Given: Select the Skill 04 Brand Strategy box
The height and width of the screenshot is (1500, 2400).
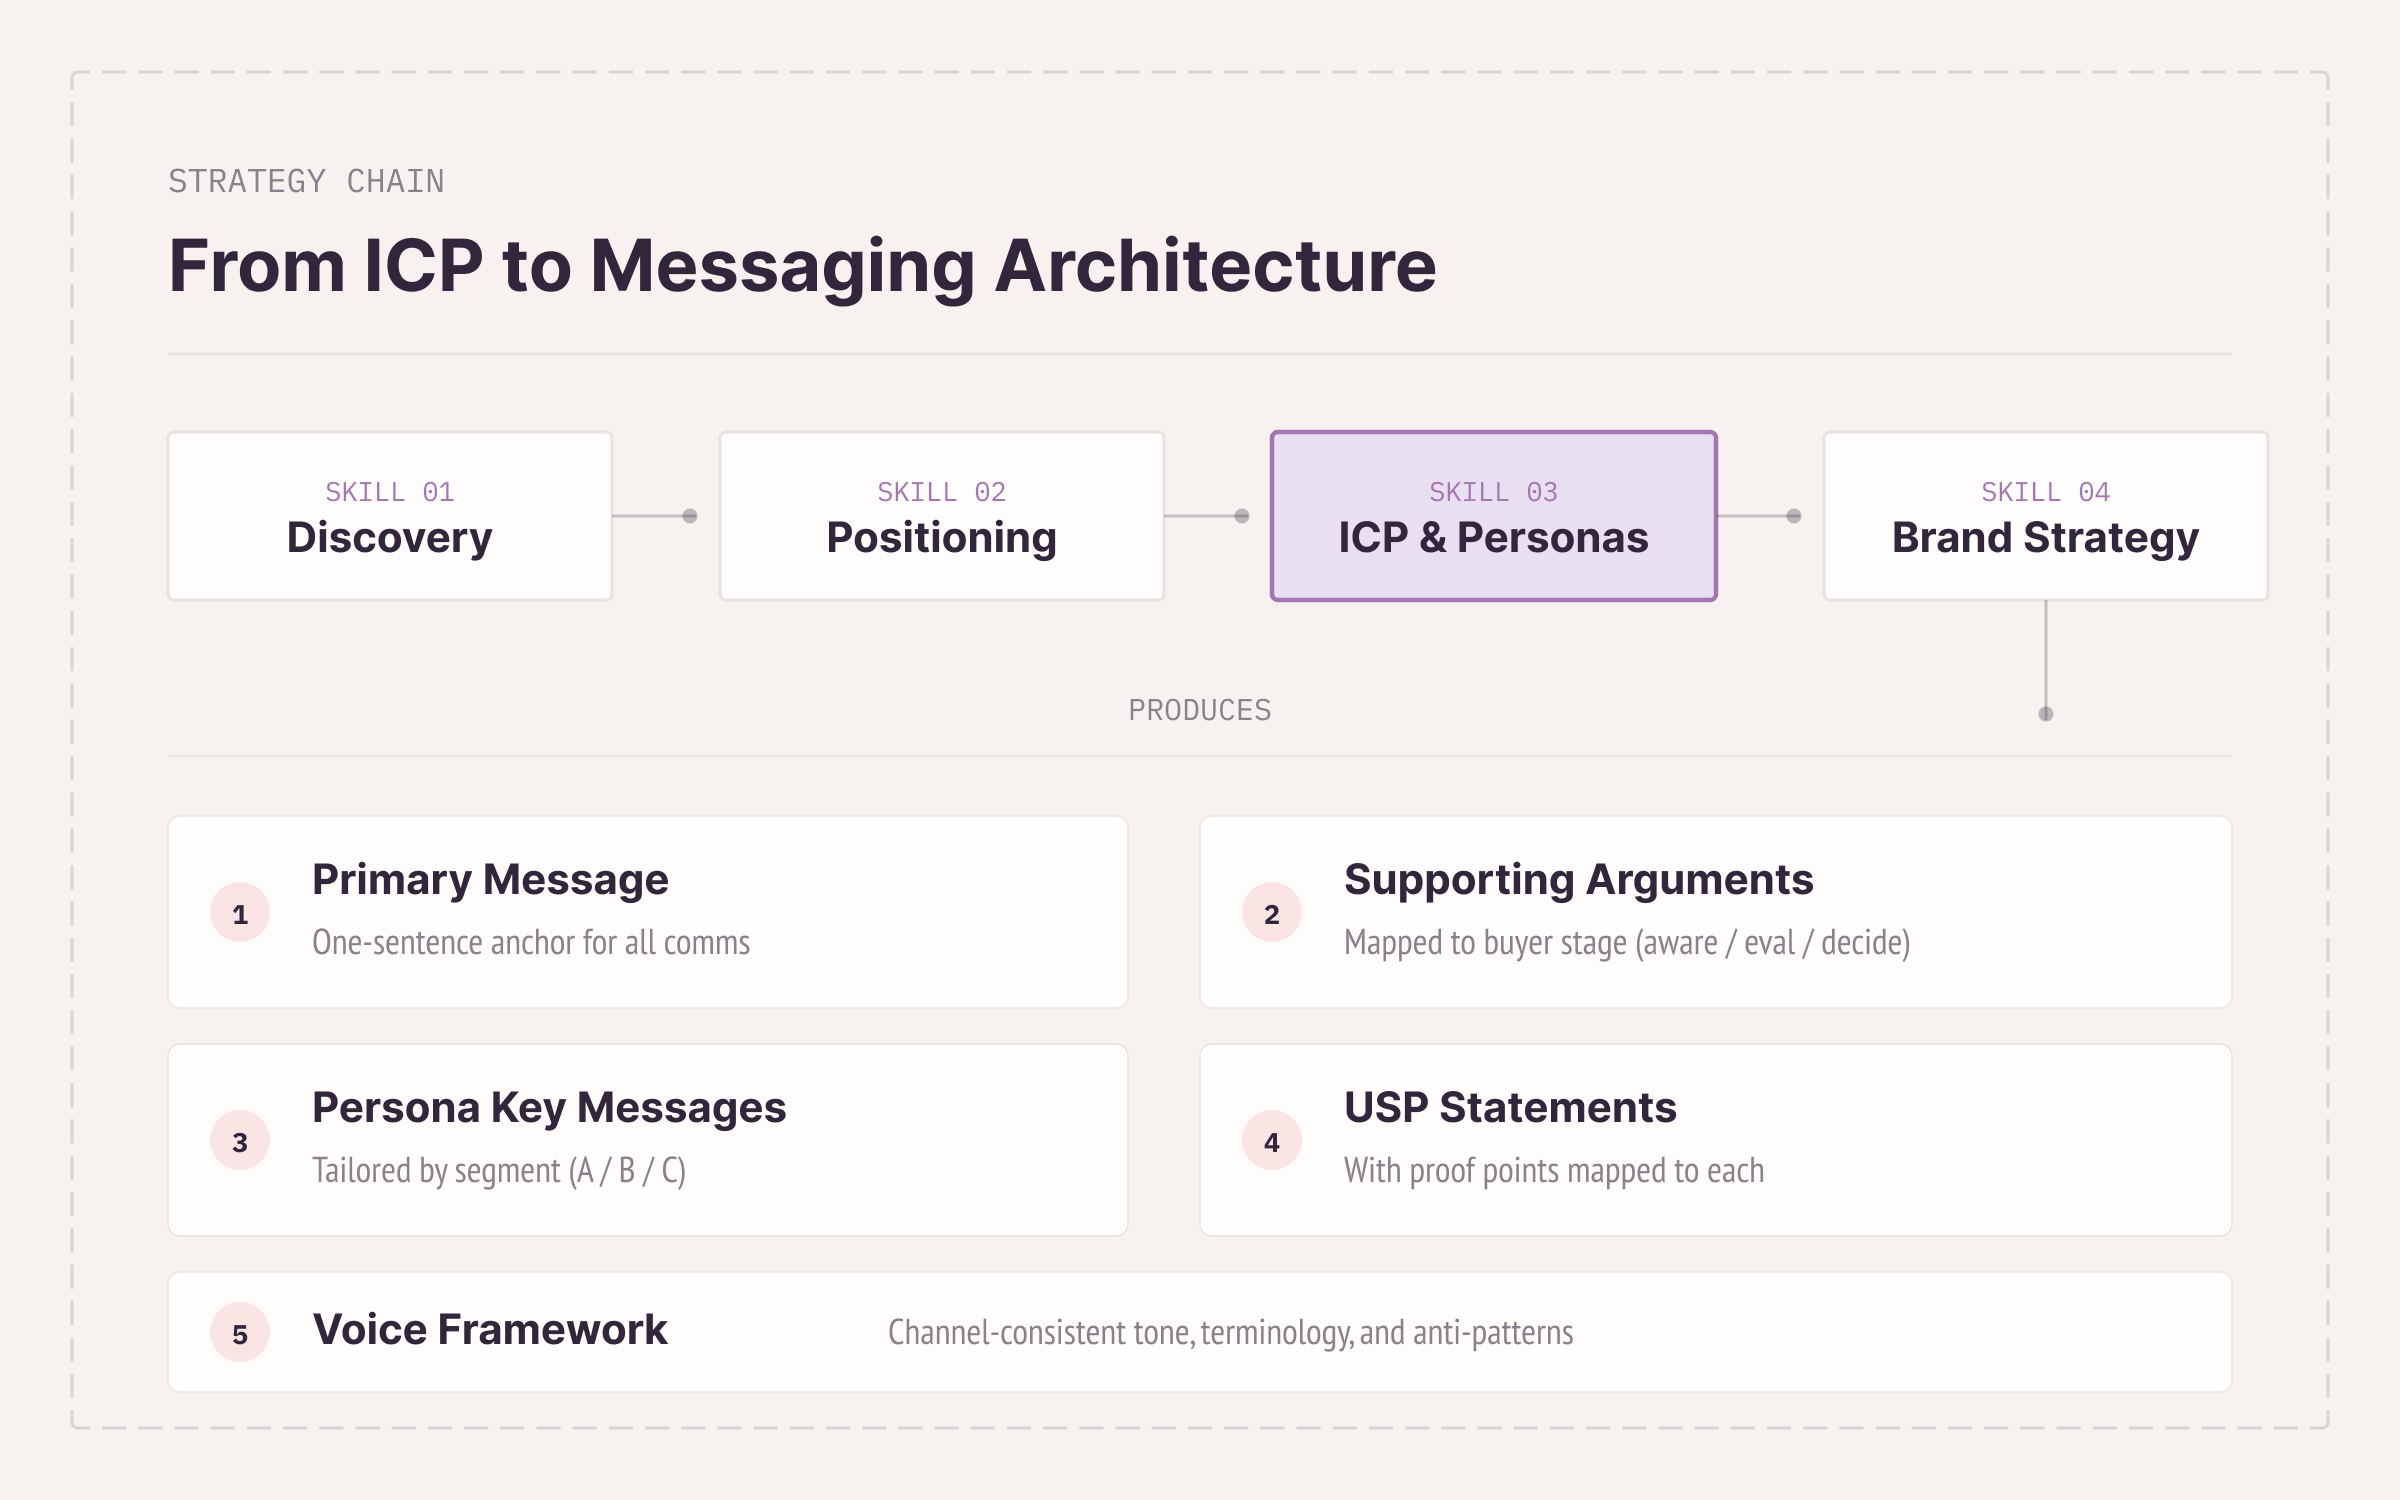Looking at the screenshot, I should point(2046,516).
